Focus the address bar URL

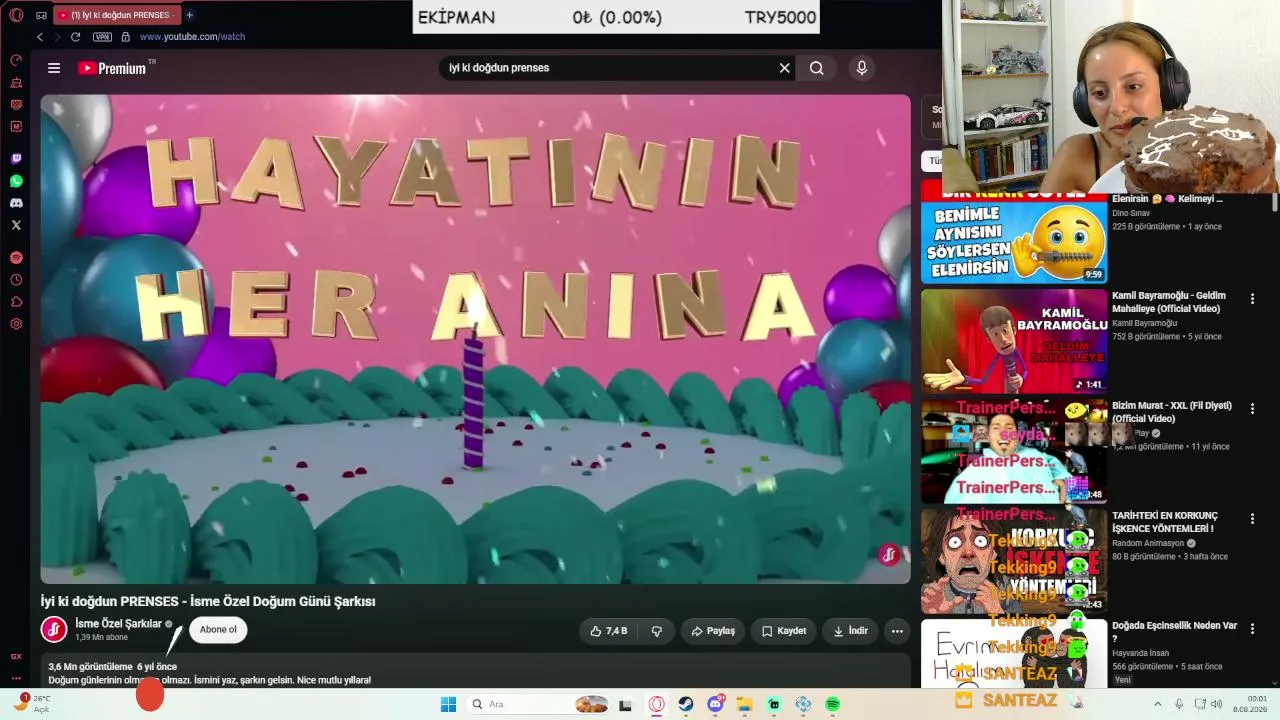coord(192,37)
